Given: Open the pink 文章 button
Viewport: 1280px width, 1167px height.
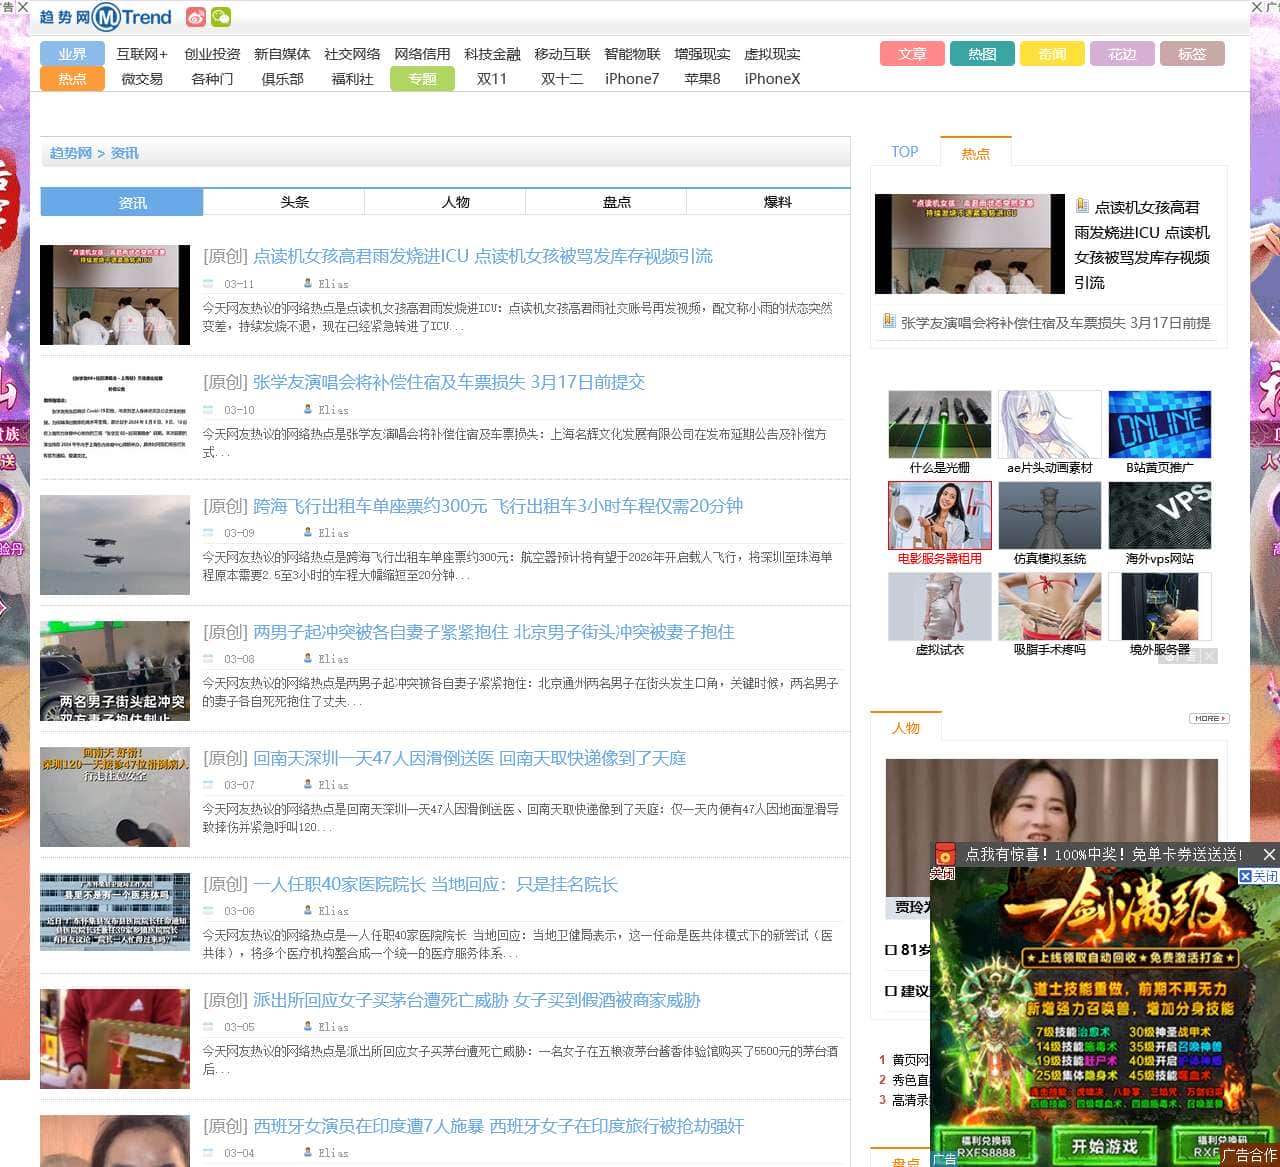Looking at the screenshot, I should point(912,54).
